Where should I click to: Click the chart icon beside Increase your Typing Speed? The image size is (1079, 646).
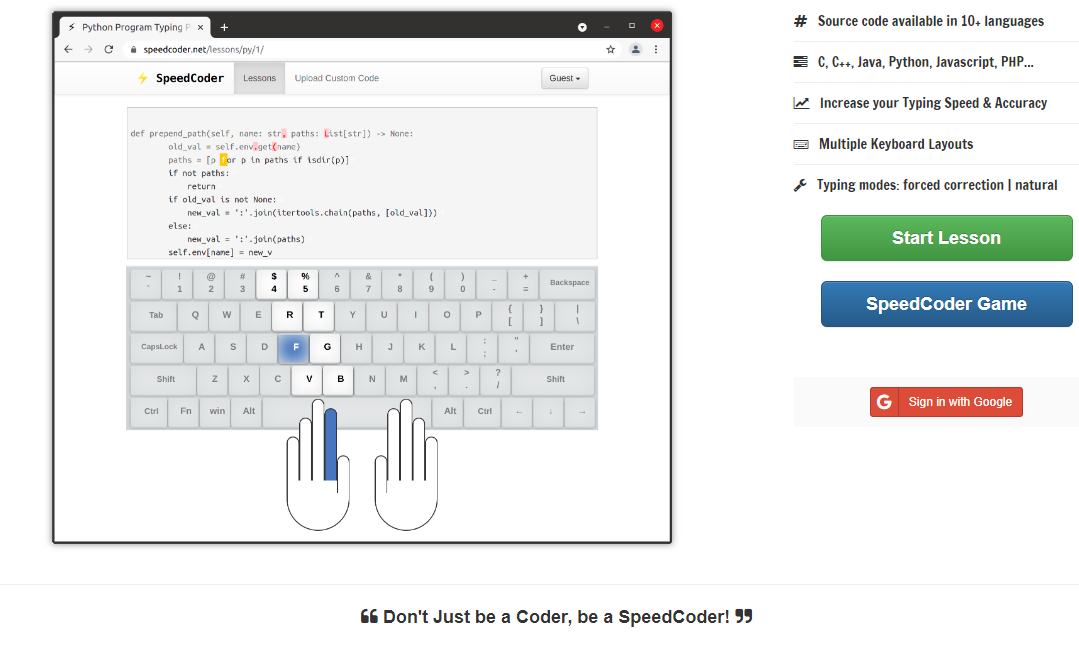click(801, 103)
